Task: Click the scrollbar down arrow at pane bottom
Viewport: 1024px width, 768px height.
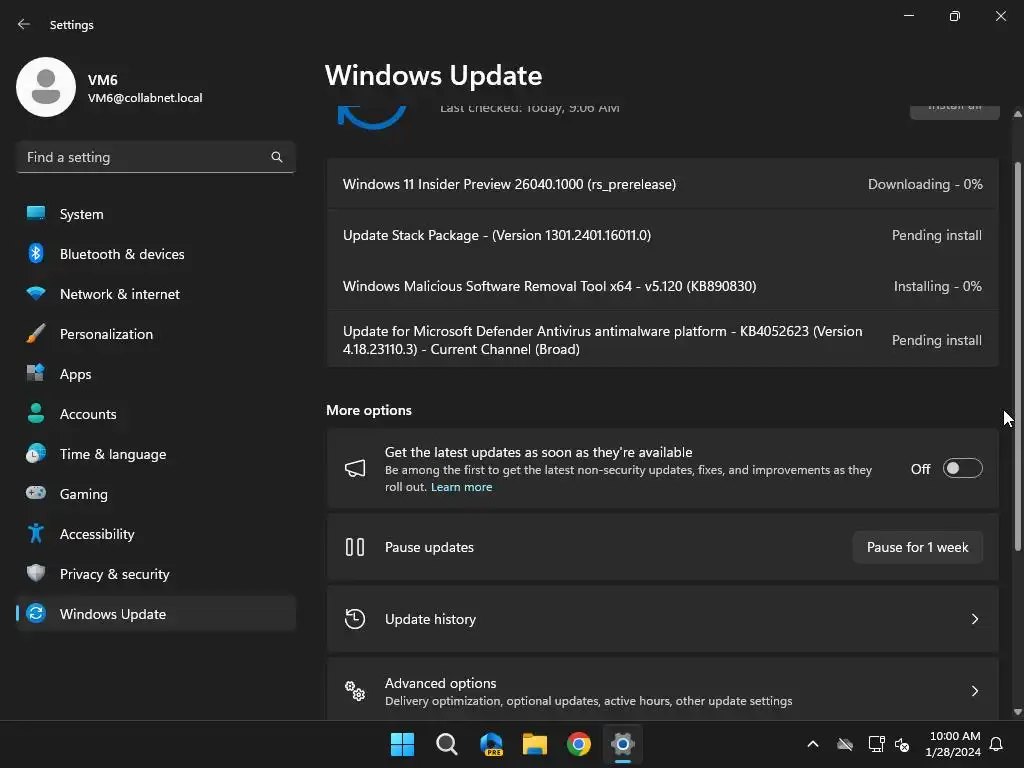Action: tap(1017, 712)
